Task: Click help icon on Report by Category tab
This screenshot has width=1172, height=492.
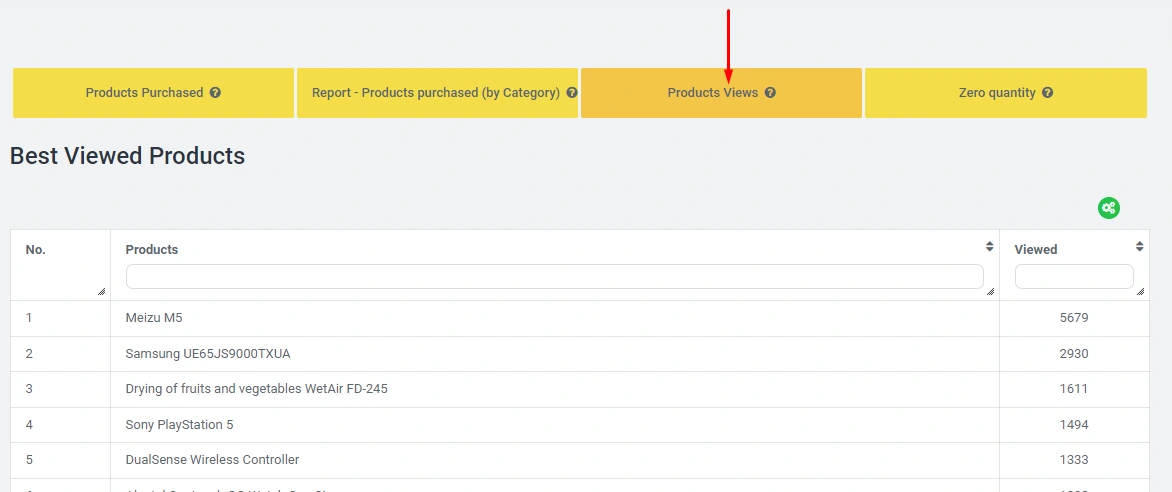Action: (x=572, y=93)
